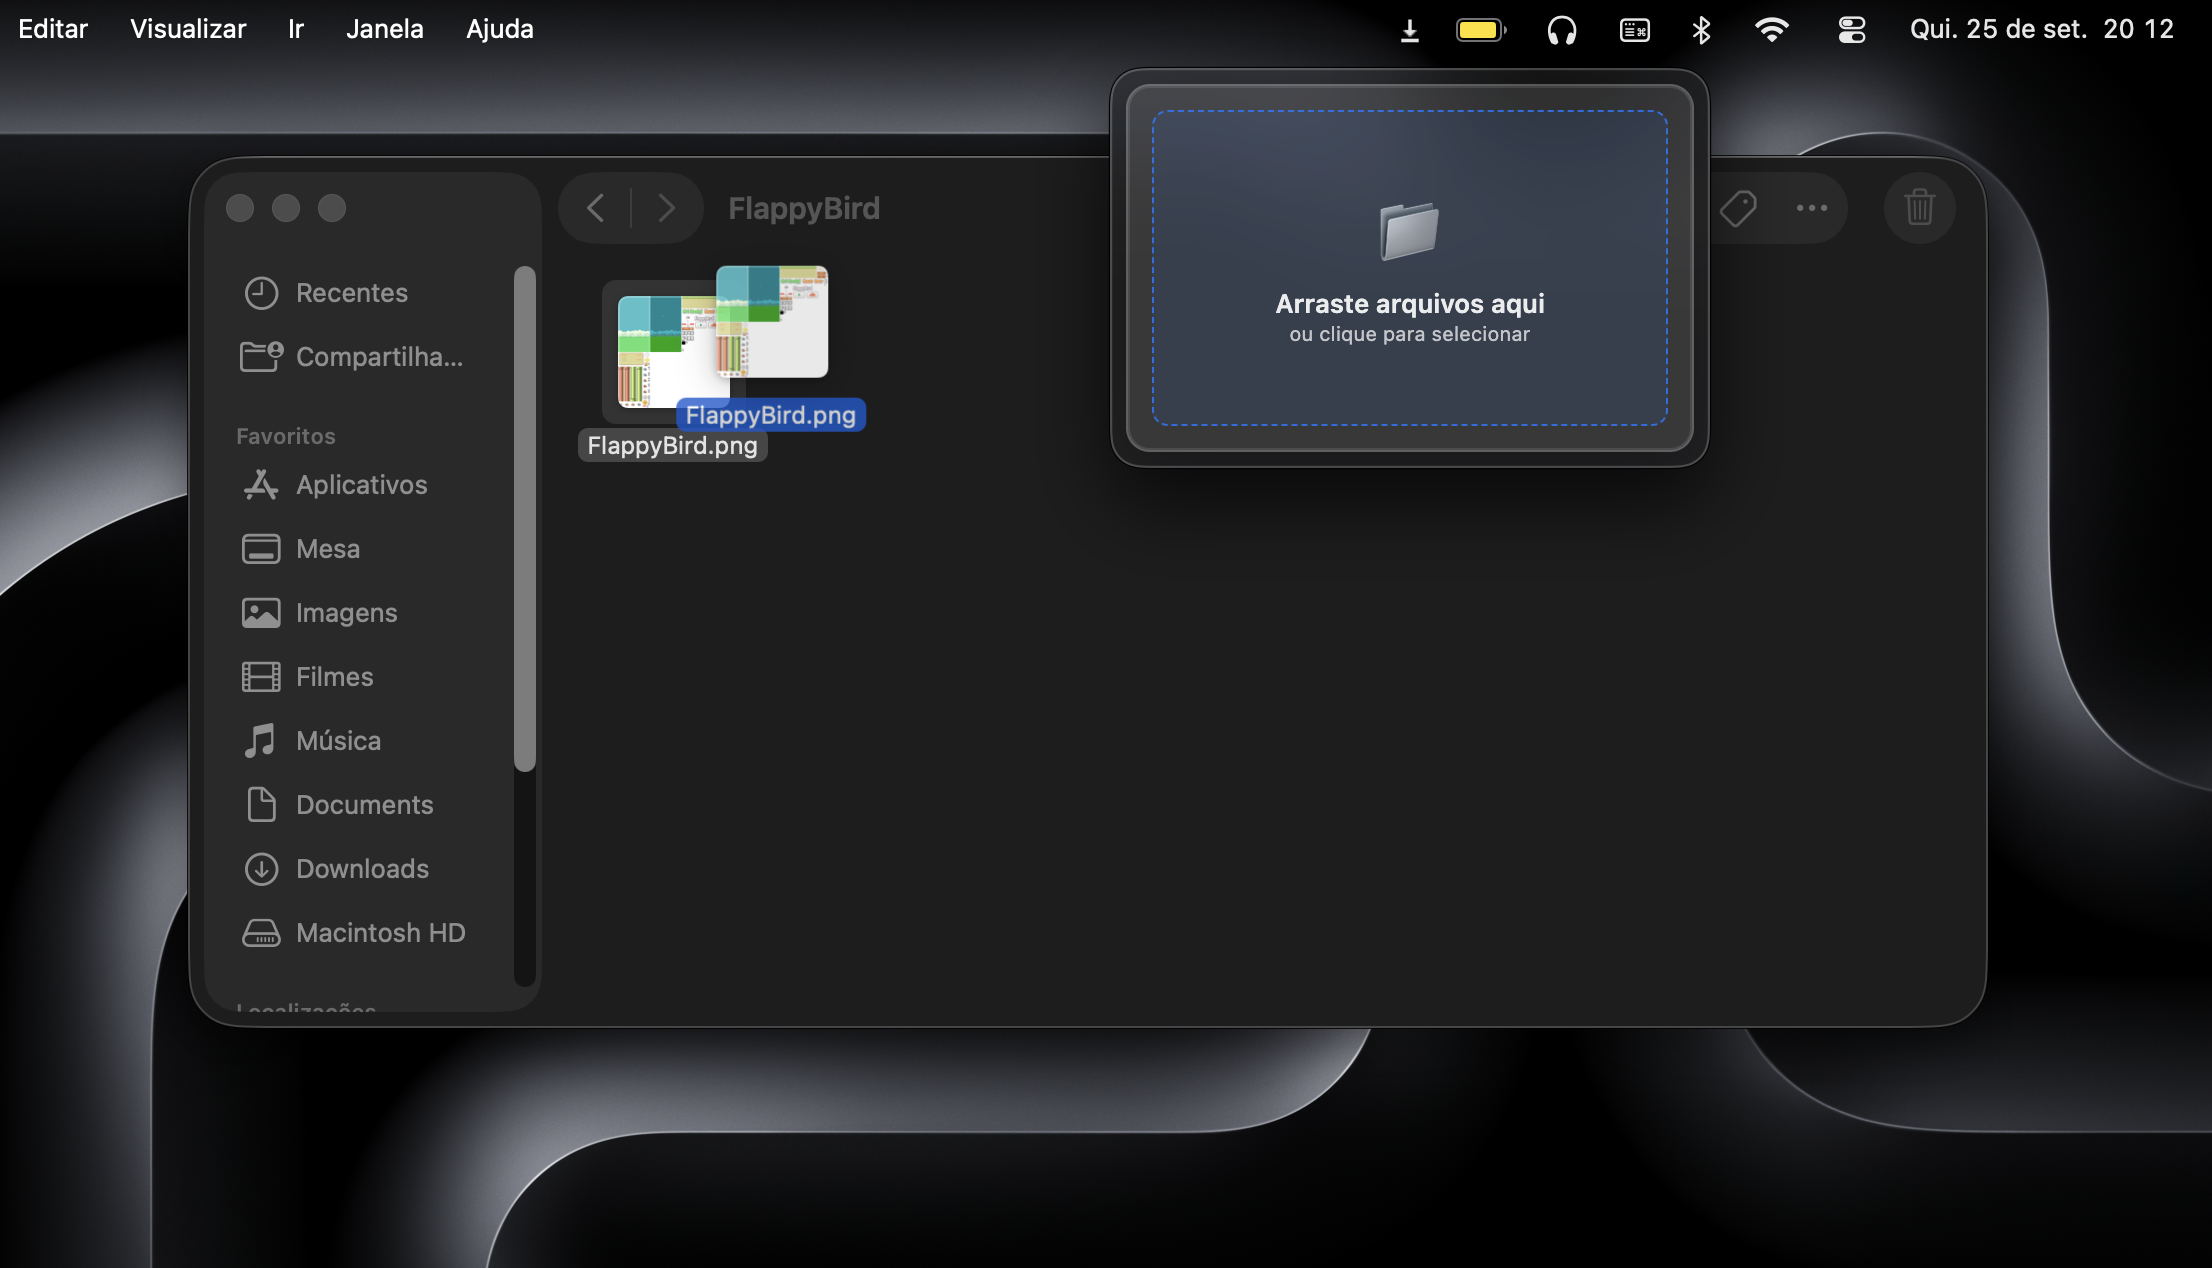Select the Mesa desktop sidebar item
The width and height of the screenshot is (2212, 1268).
point(327,549)
